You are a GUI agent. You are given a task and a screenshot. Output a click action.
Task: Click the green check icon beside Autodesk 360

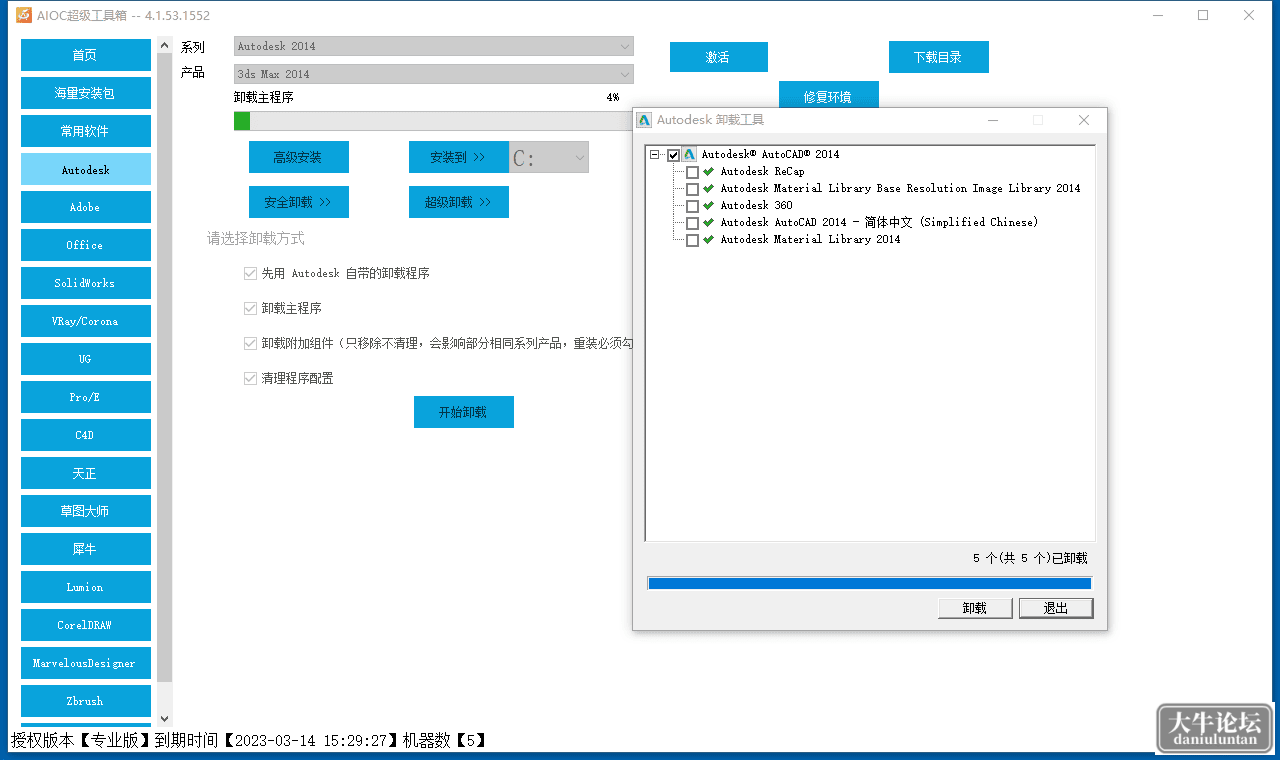click(x=709, y=206)
